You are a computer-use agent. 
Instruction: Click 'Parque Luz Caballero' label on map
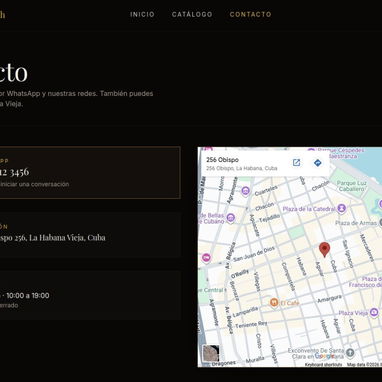coord(351,186)
